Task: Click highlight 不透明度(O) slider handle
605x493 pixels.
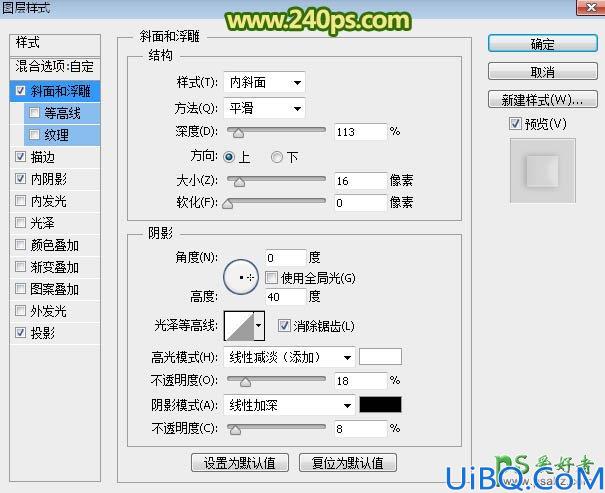Action: [245, 382]
